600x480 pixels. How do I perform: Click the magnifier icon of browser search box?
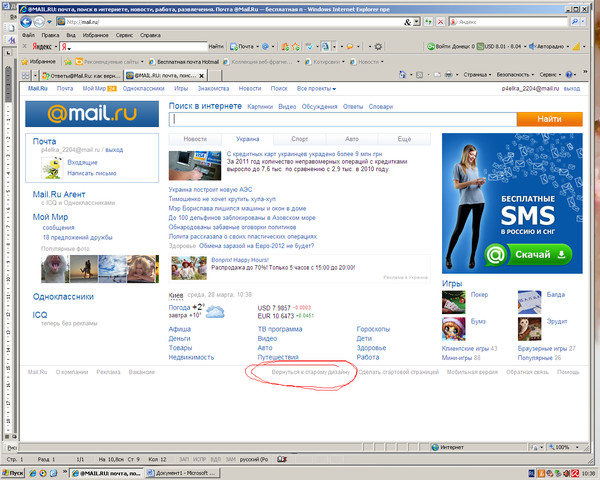[574, 22]
